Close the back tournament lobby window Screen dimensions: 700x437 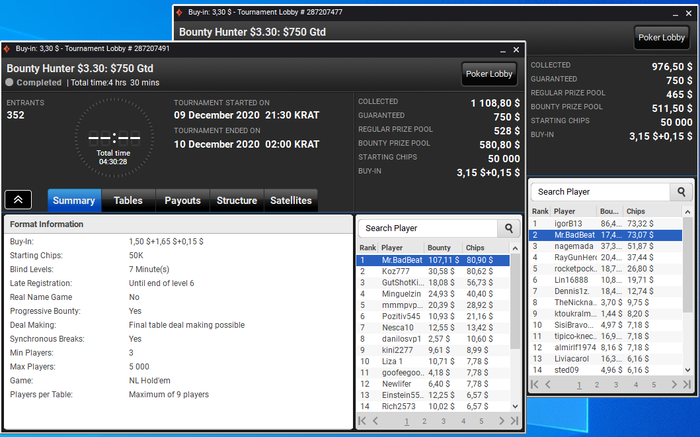[688, 13]
